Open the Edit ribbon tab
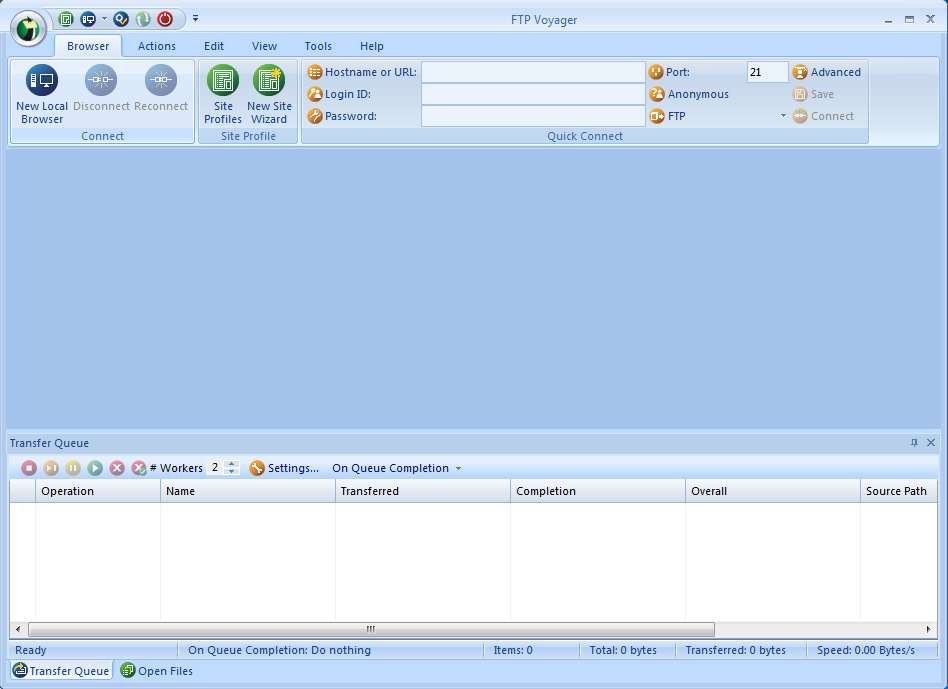The width and height of the screenshot is (948, 689). pos(213,46)
